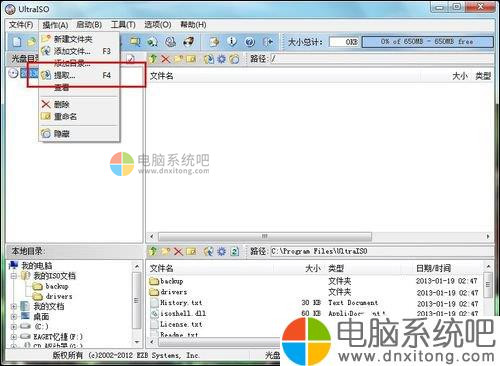Click the disc file list horizontal scrollbar
Image resolution: width=500 pixels, height=366 pixels.
click(319, 236)
